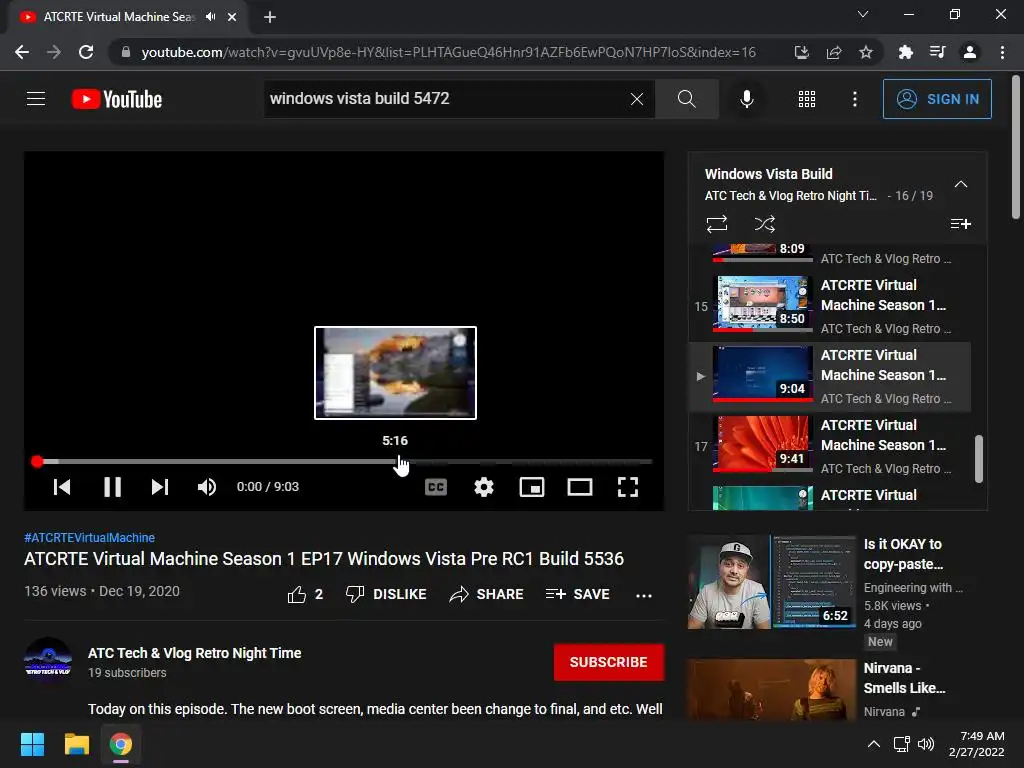Skip to next video in playlist

click(160, 487)
